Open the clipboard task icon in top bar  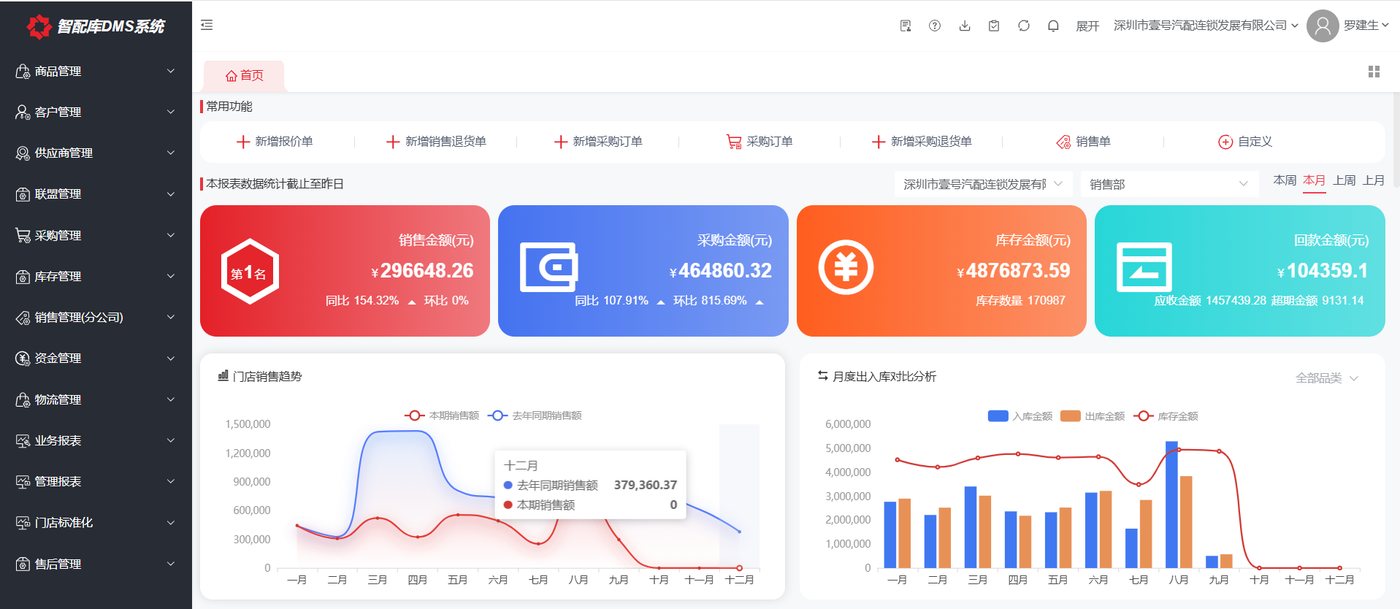tap(994, 26)
